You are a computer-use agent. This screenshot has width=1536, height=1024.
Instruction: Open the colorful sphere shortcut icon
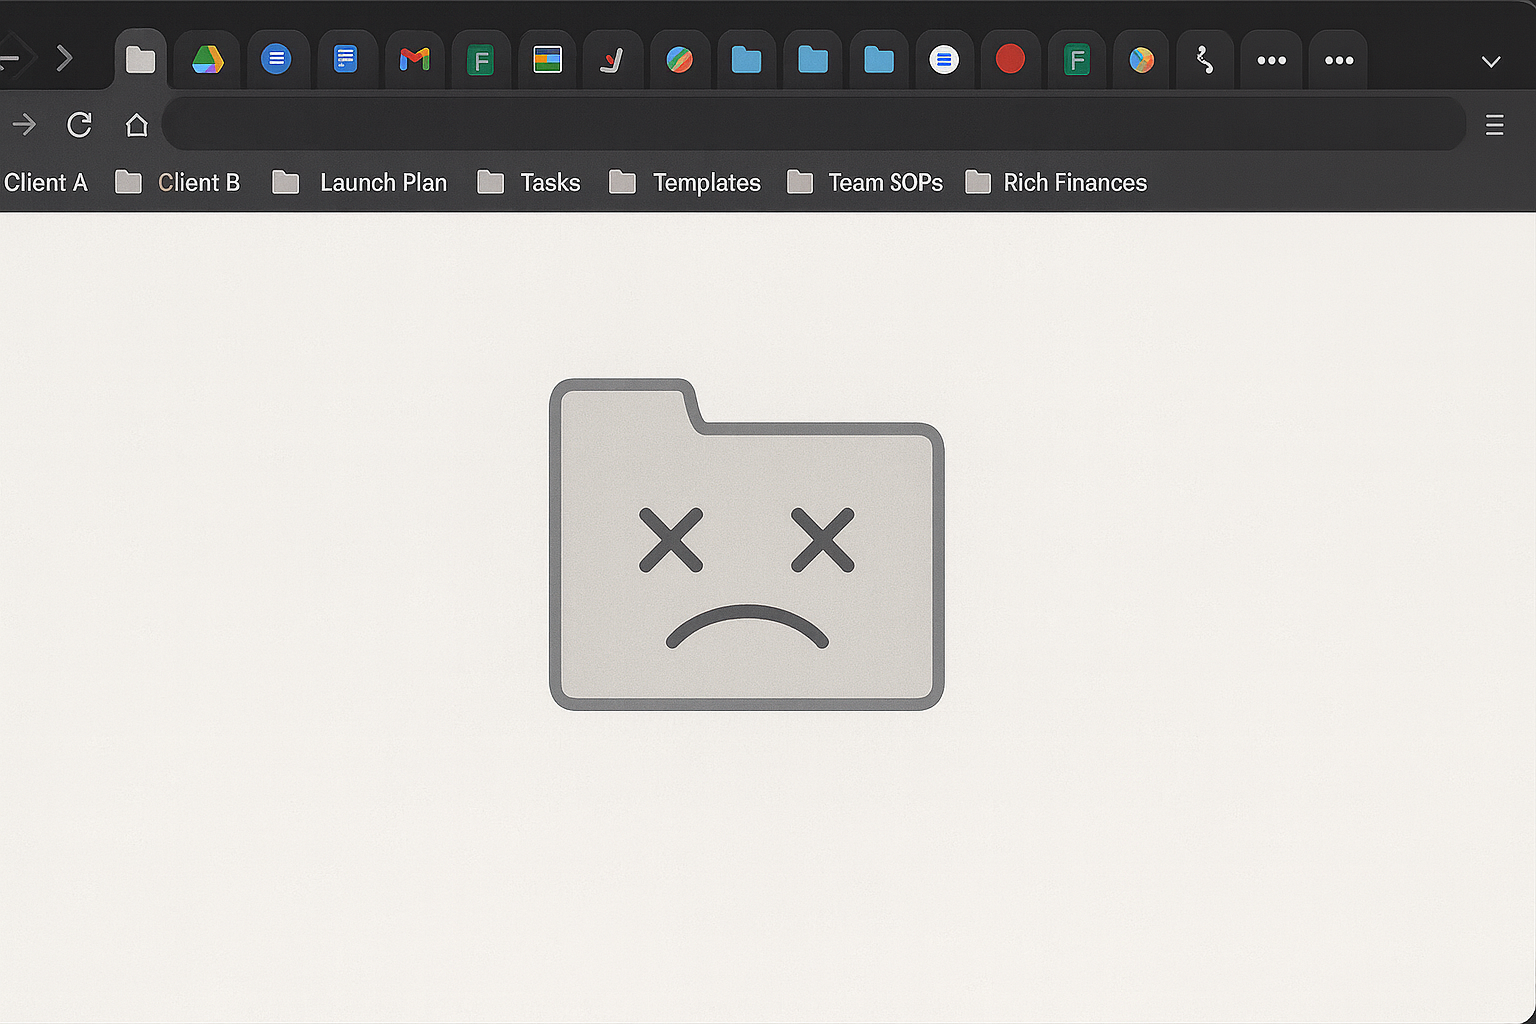pos(680,59)
